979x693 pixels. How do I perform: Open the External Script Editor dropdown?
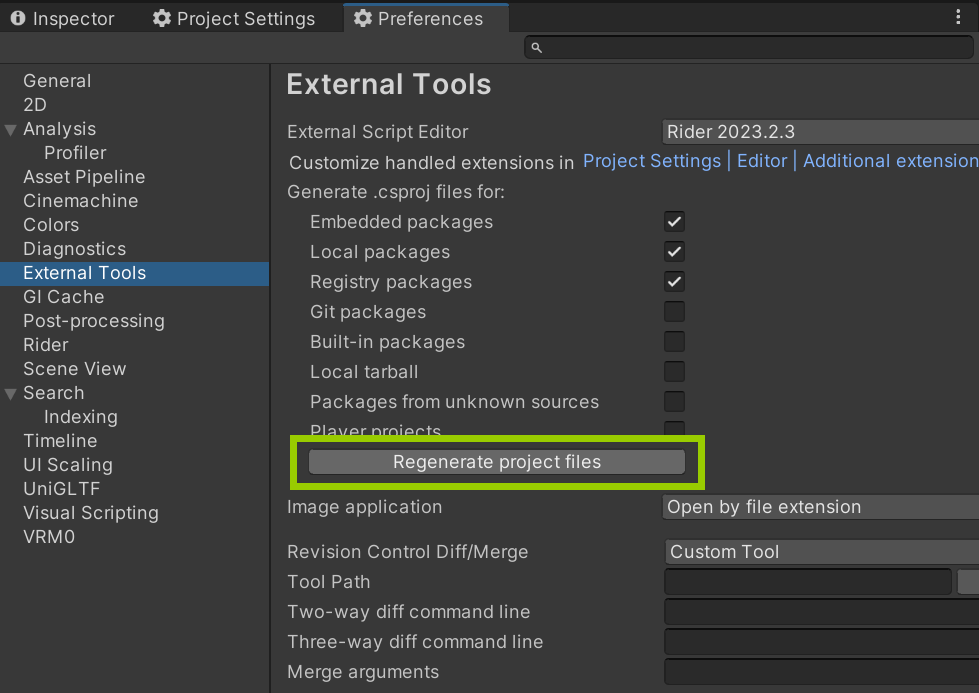pyautogui.click(x=820, y=132)
